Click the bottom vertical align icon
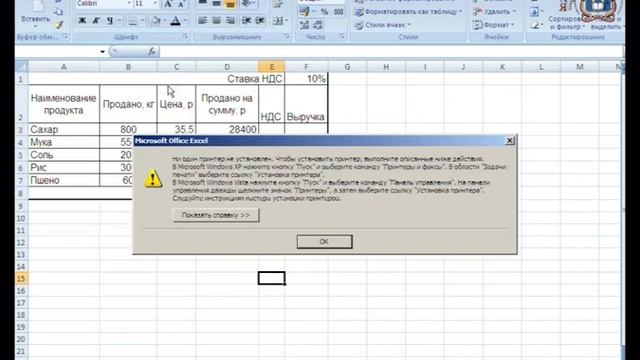Image resolution: width=640 pixels, height=360 pixels. tap(230, 4)
